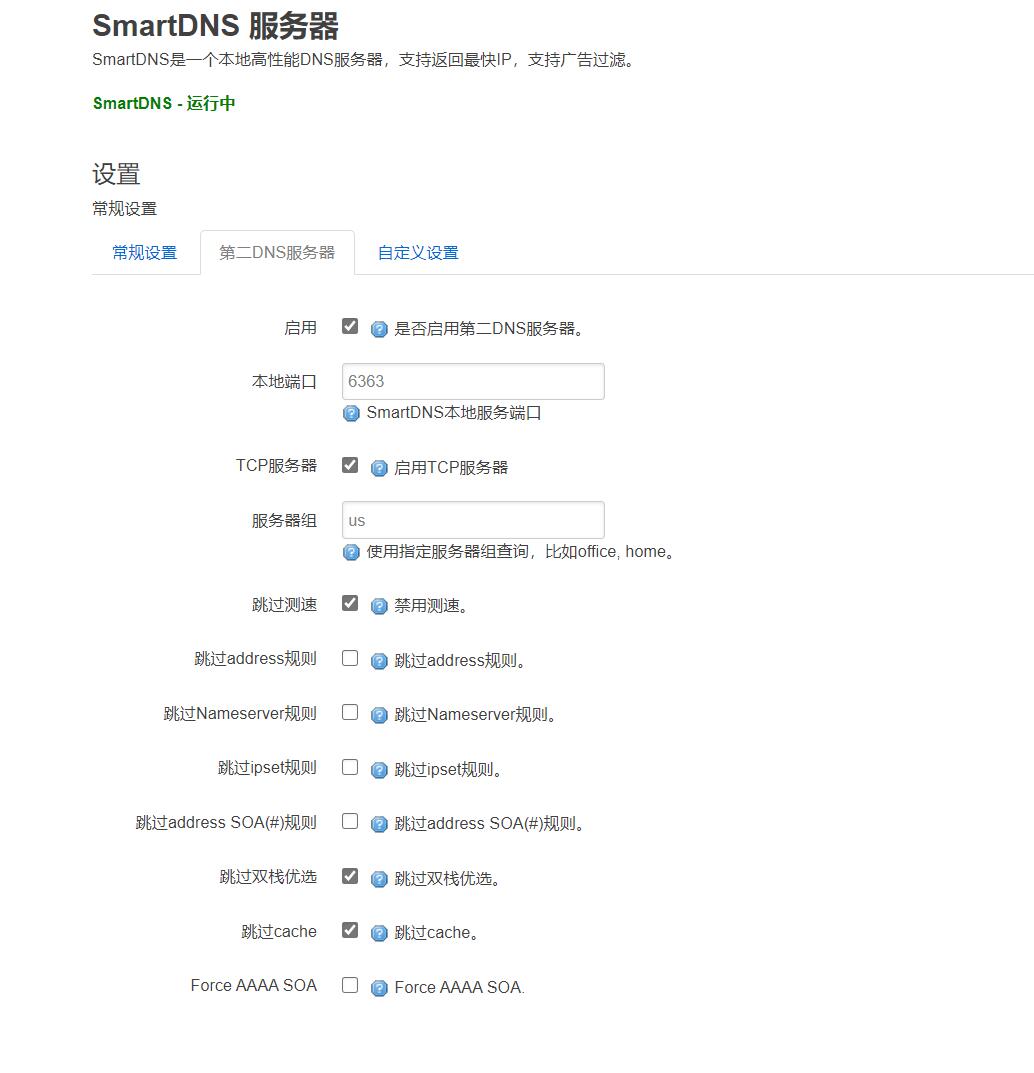
Task: Click the SmartDNS - 运行中 status text
Action: [164, 103]
